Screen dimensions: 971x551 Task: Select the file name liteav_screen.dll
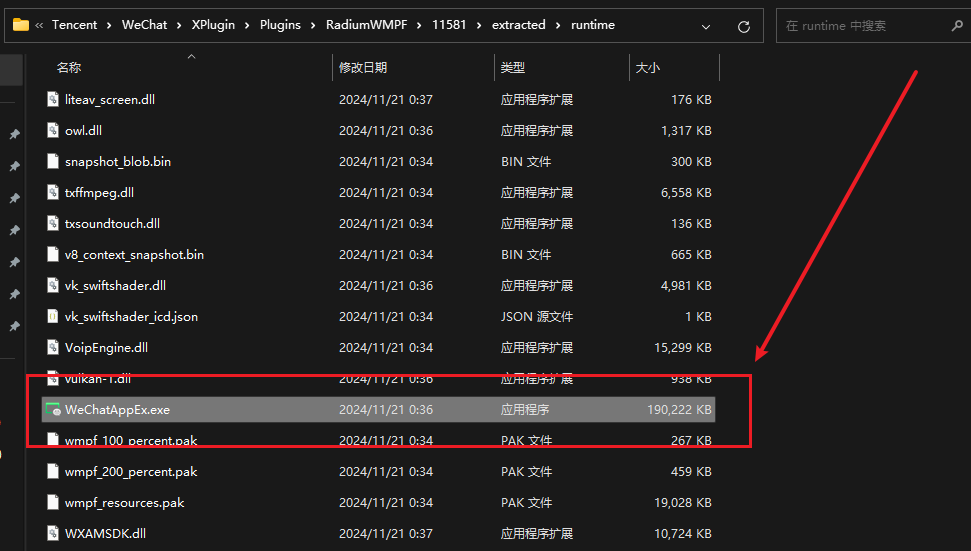(x=110, y=99)
